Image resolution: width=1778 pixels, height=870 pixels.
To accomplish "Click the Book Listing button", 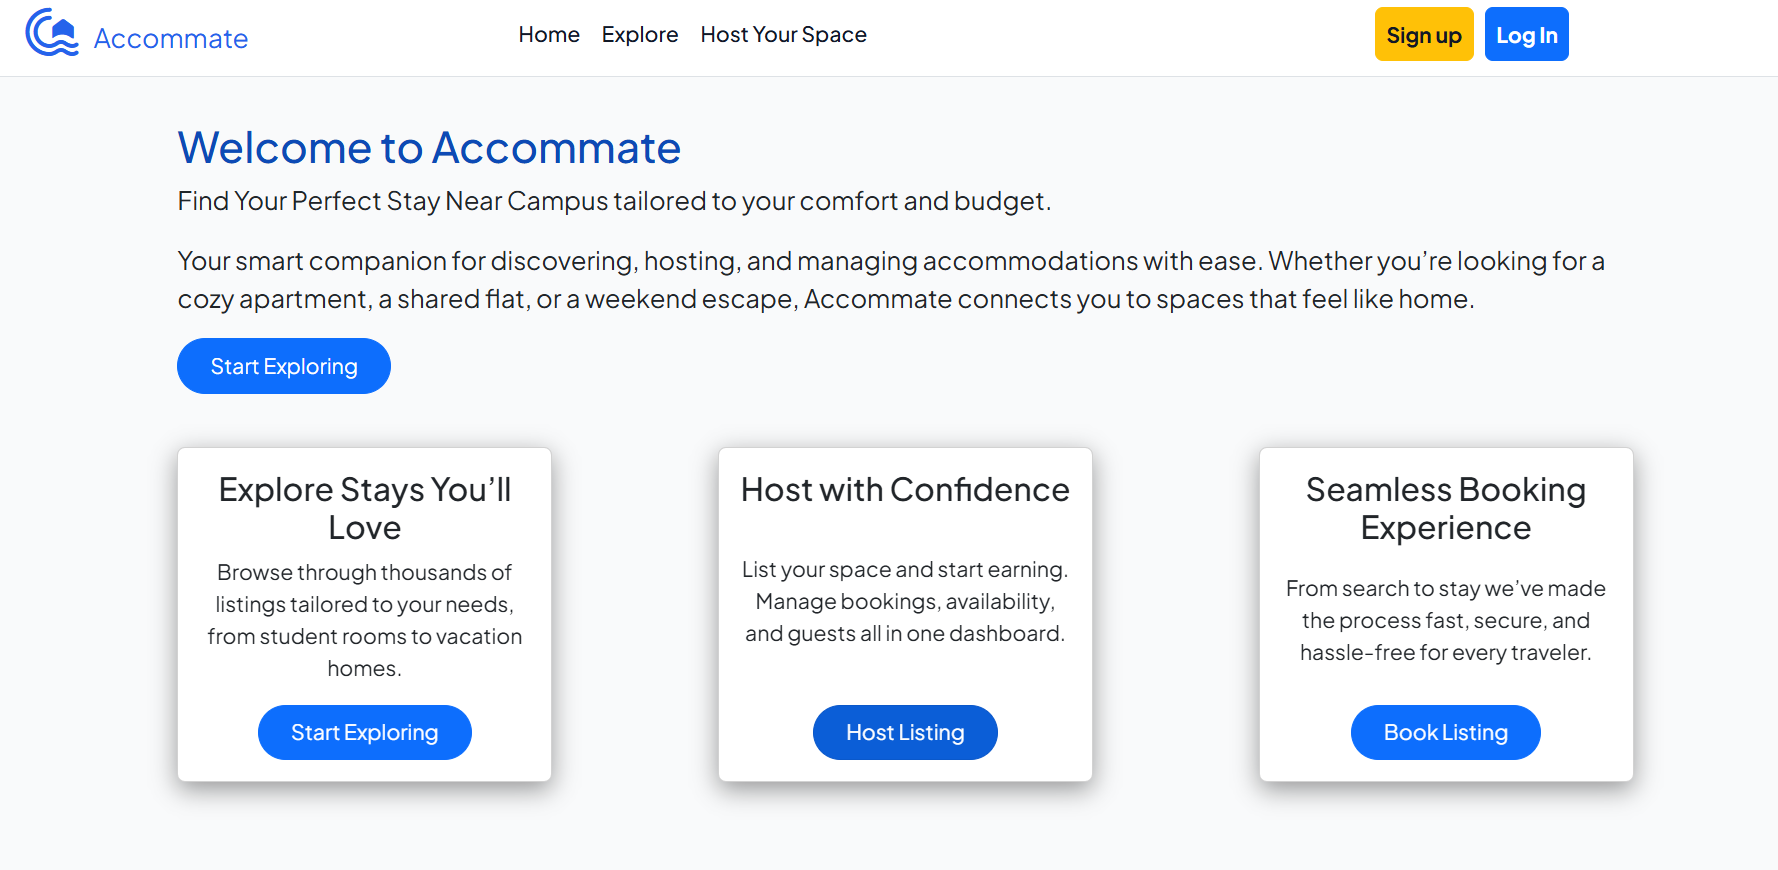I will coord(1445,733).
